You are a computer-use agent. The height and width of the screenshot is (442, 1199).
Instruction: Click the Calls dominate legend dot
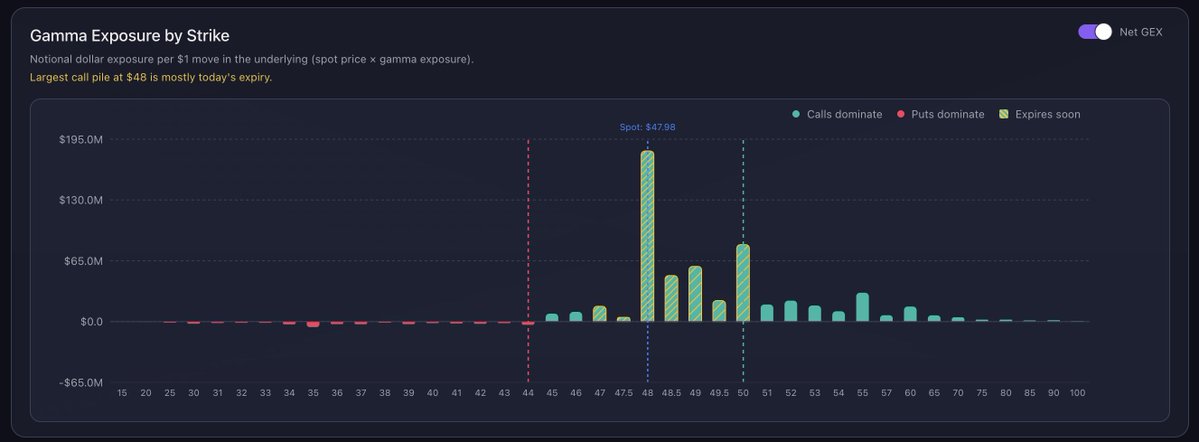tap(796, 115)
